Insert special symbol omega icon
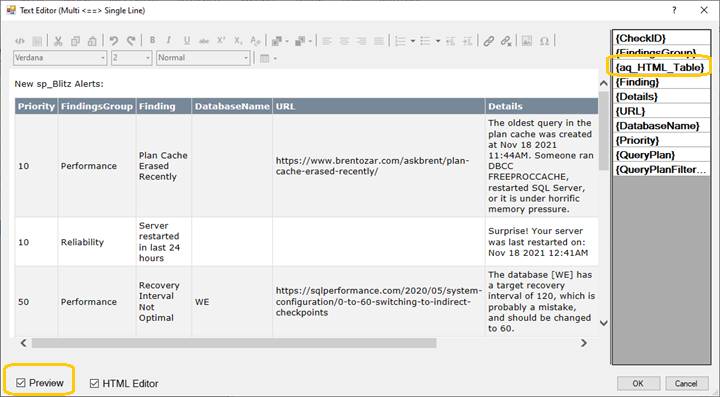This screenshot has height=397, width=720. 545,41
